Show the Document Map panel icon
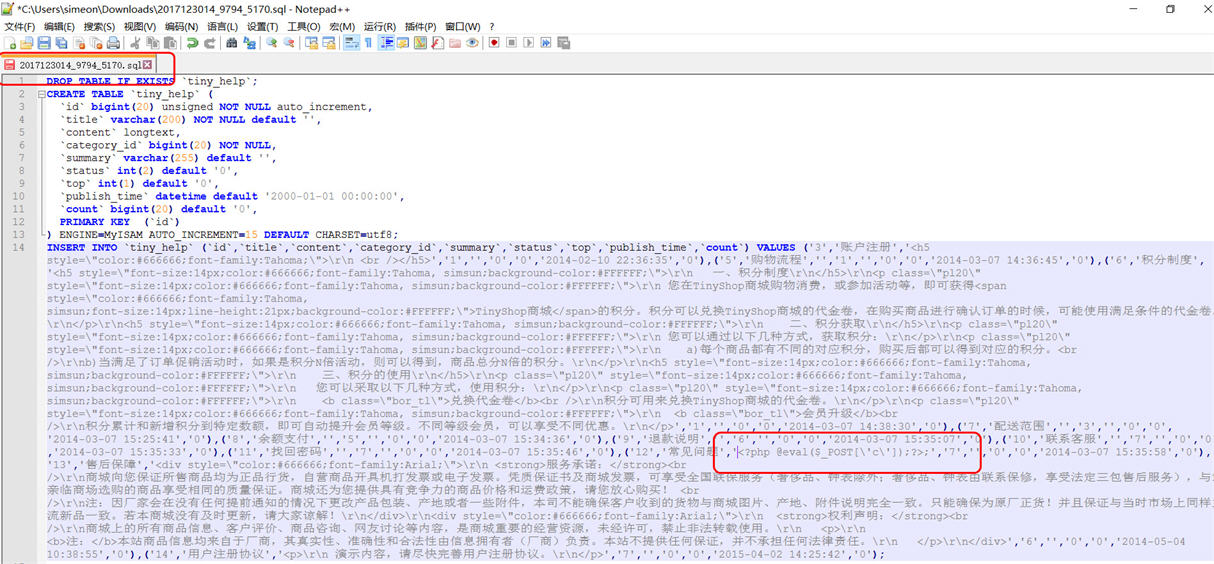This screenshot has height=564, width=1214. coord(421,43)
